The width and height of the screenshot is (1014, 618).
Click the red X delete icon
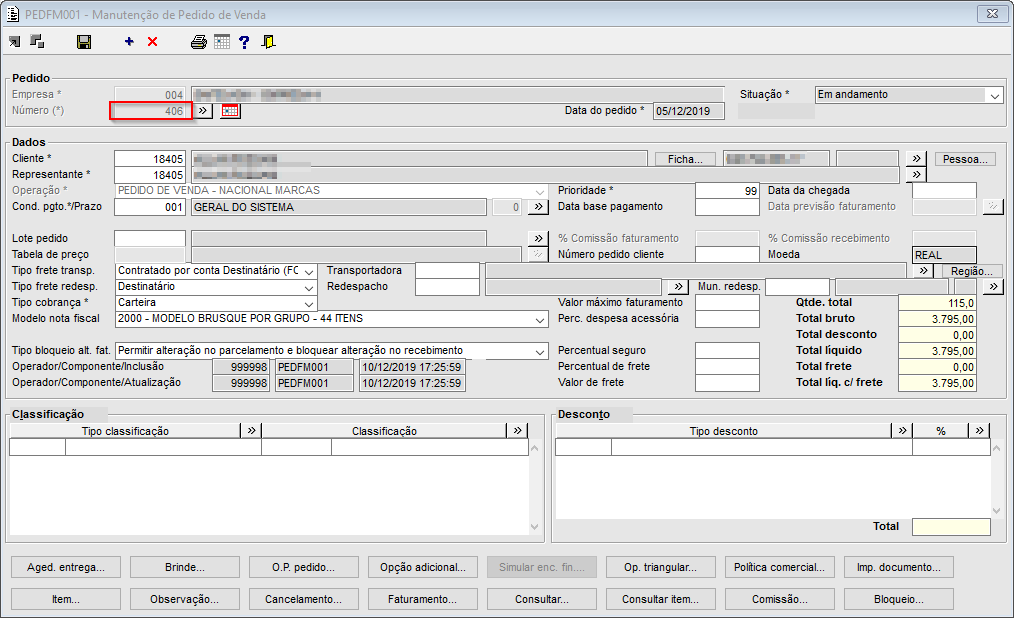(152, 42)
